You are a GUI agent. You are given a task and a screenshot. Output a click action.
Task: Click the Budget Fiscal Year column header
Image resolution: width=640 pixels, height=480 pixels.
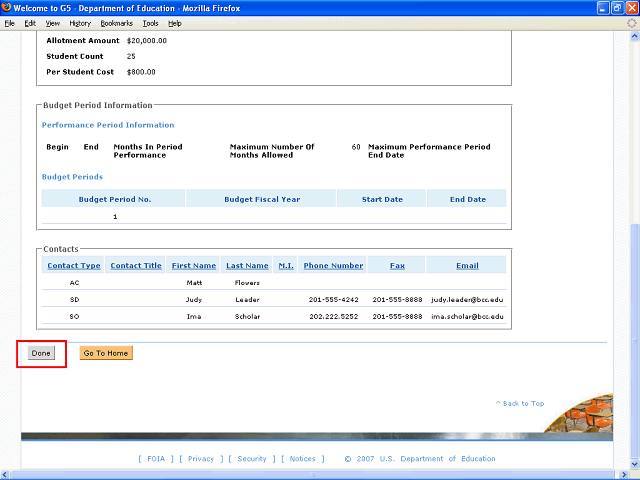262,199
